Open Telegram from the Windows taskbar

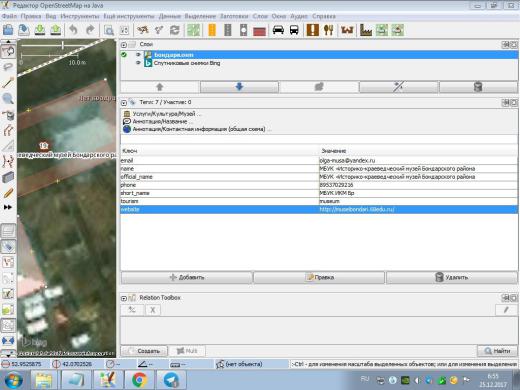tap(172, 380)
